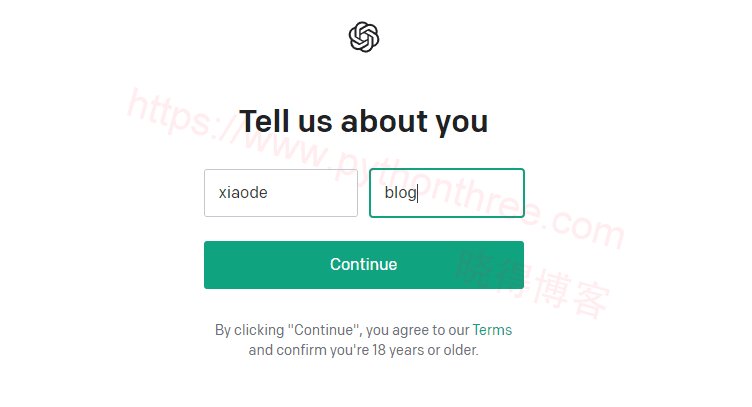Screen dimensions: 752x407
Task: Open the Terms link
Action: 492,330
